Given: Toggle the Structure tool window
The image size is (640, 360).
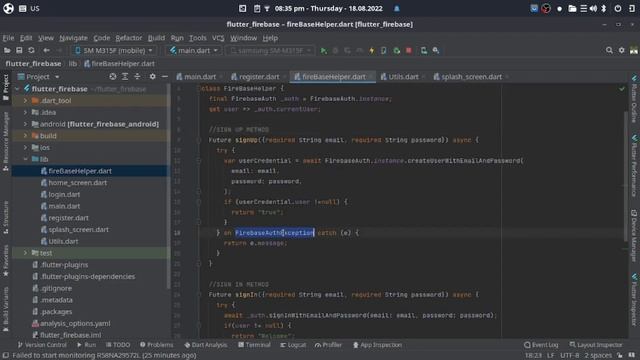Looking at the screenshot, I should click(x=6, y=217).
